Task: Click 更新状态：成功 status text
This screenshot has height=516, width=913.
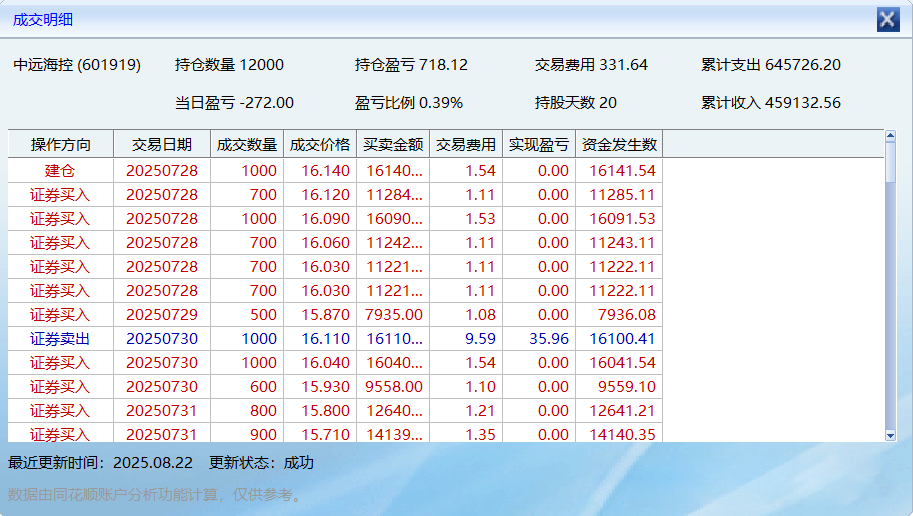Action: click(x=261, y=462)
